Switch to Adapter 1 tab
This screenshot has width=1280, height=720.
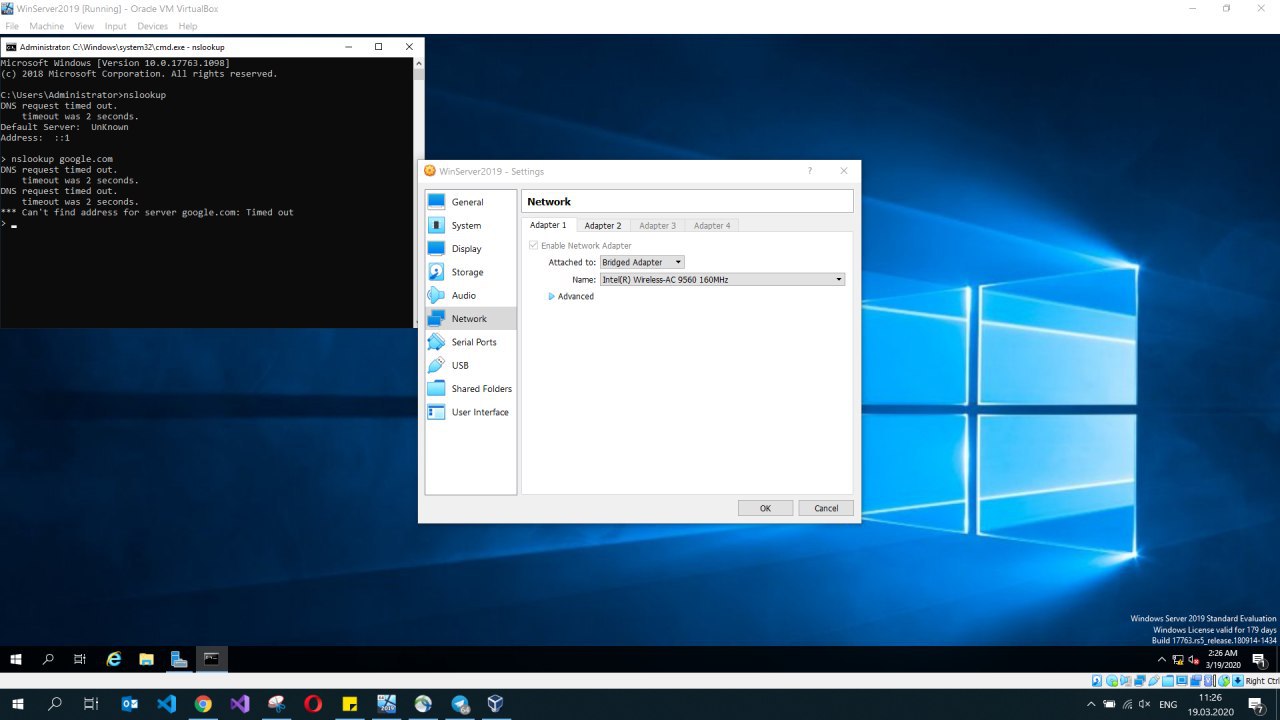click(x=548, y=225)
